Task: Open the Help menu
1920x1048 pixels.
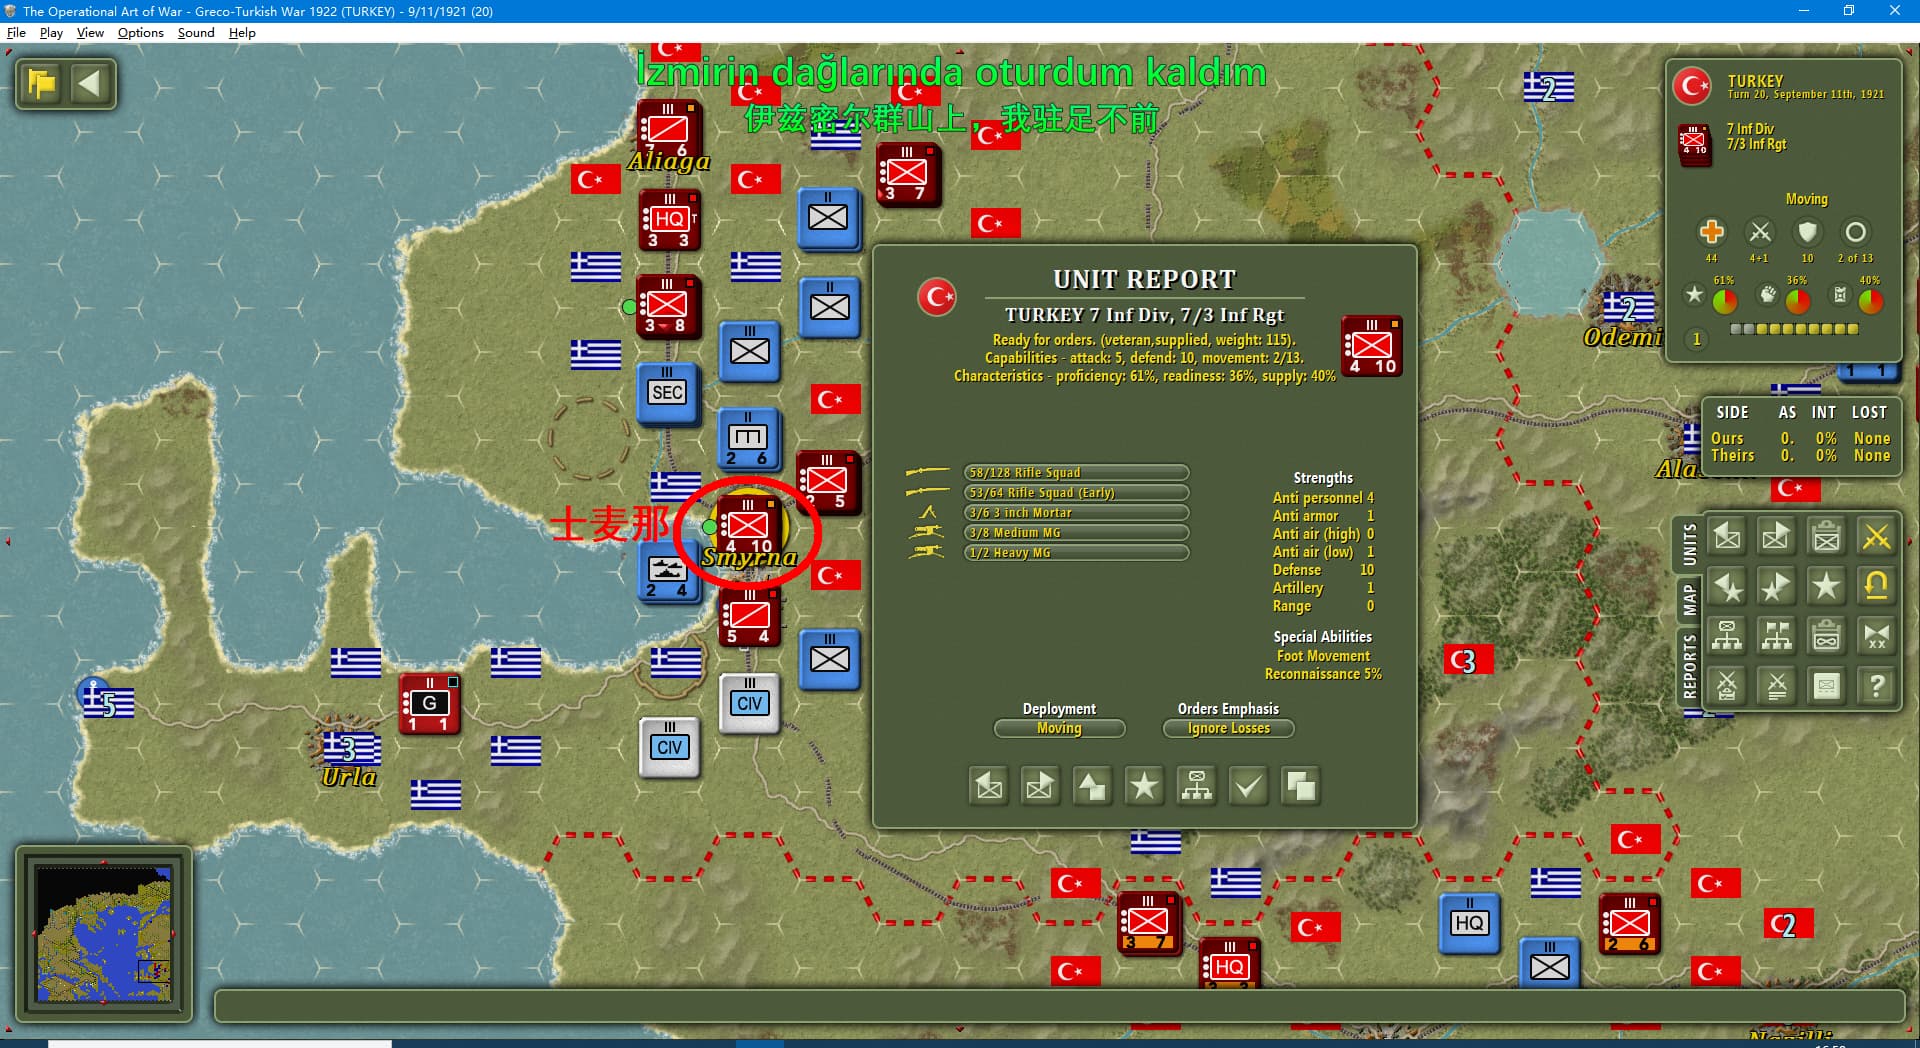Action: click(242, 33)
